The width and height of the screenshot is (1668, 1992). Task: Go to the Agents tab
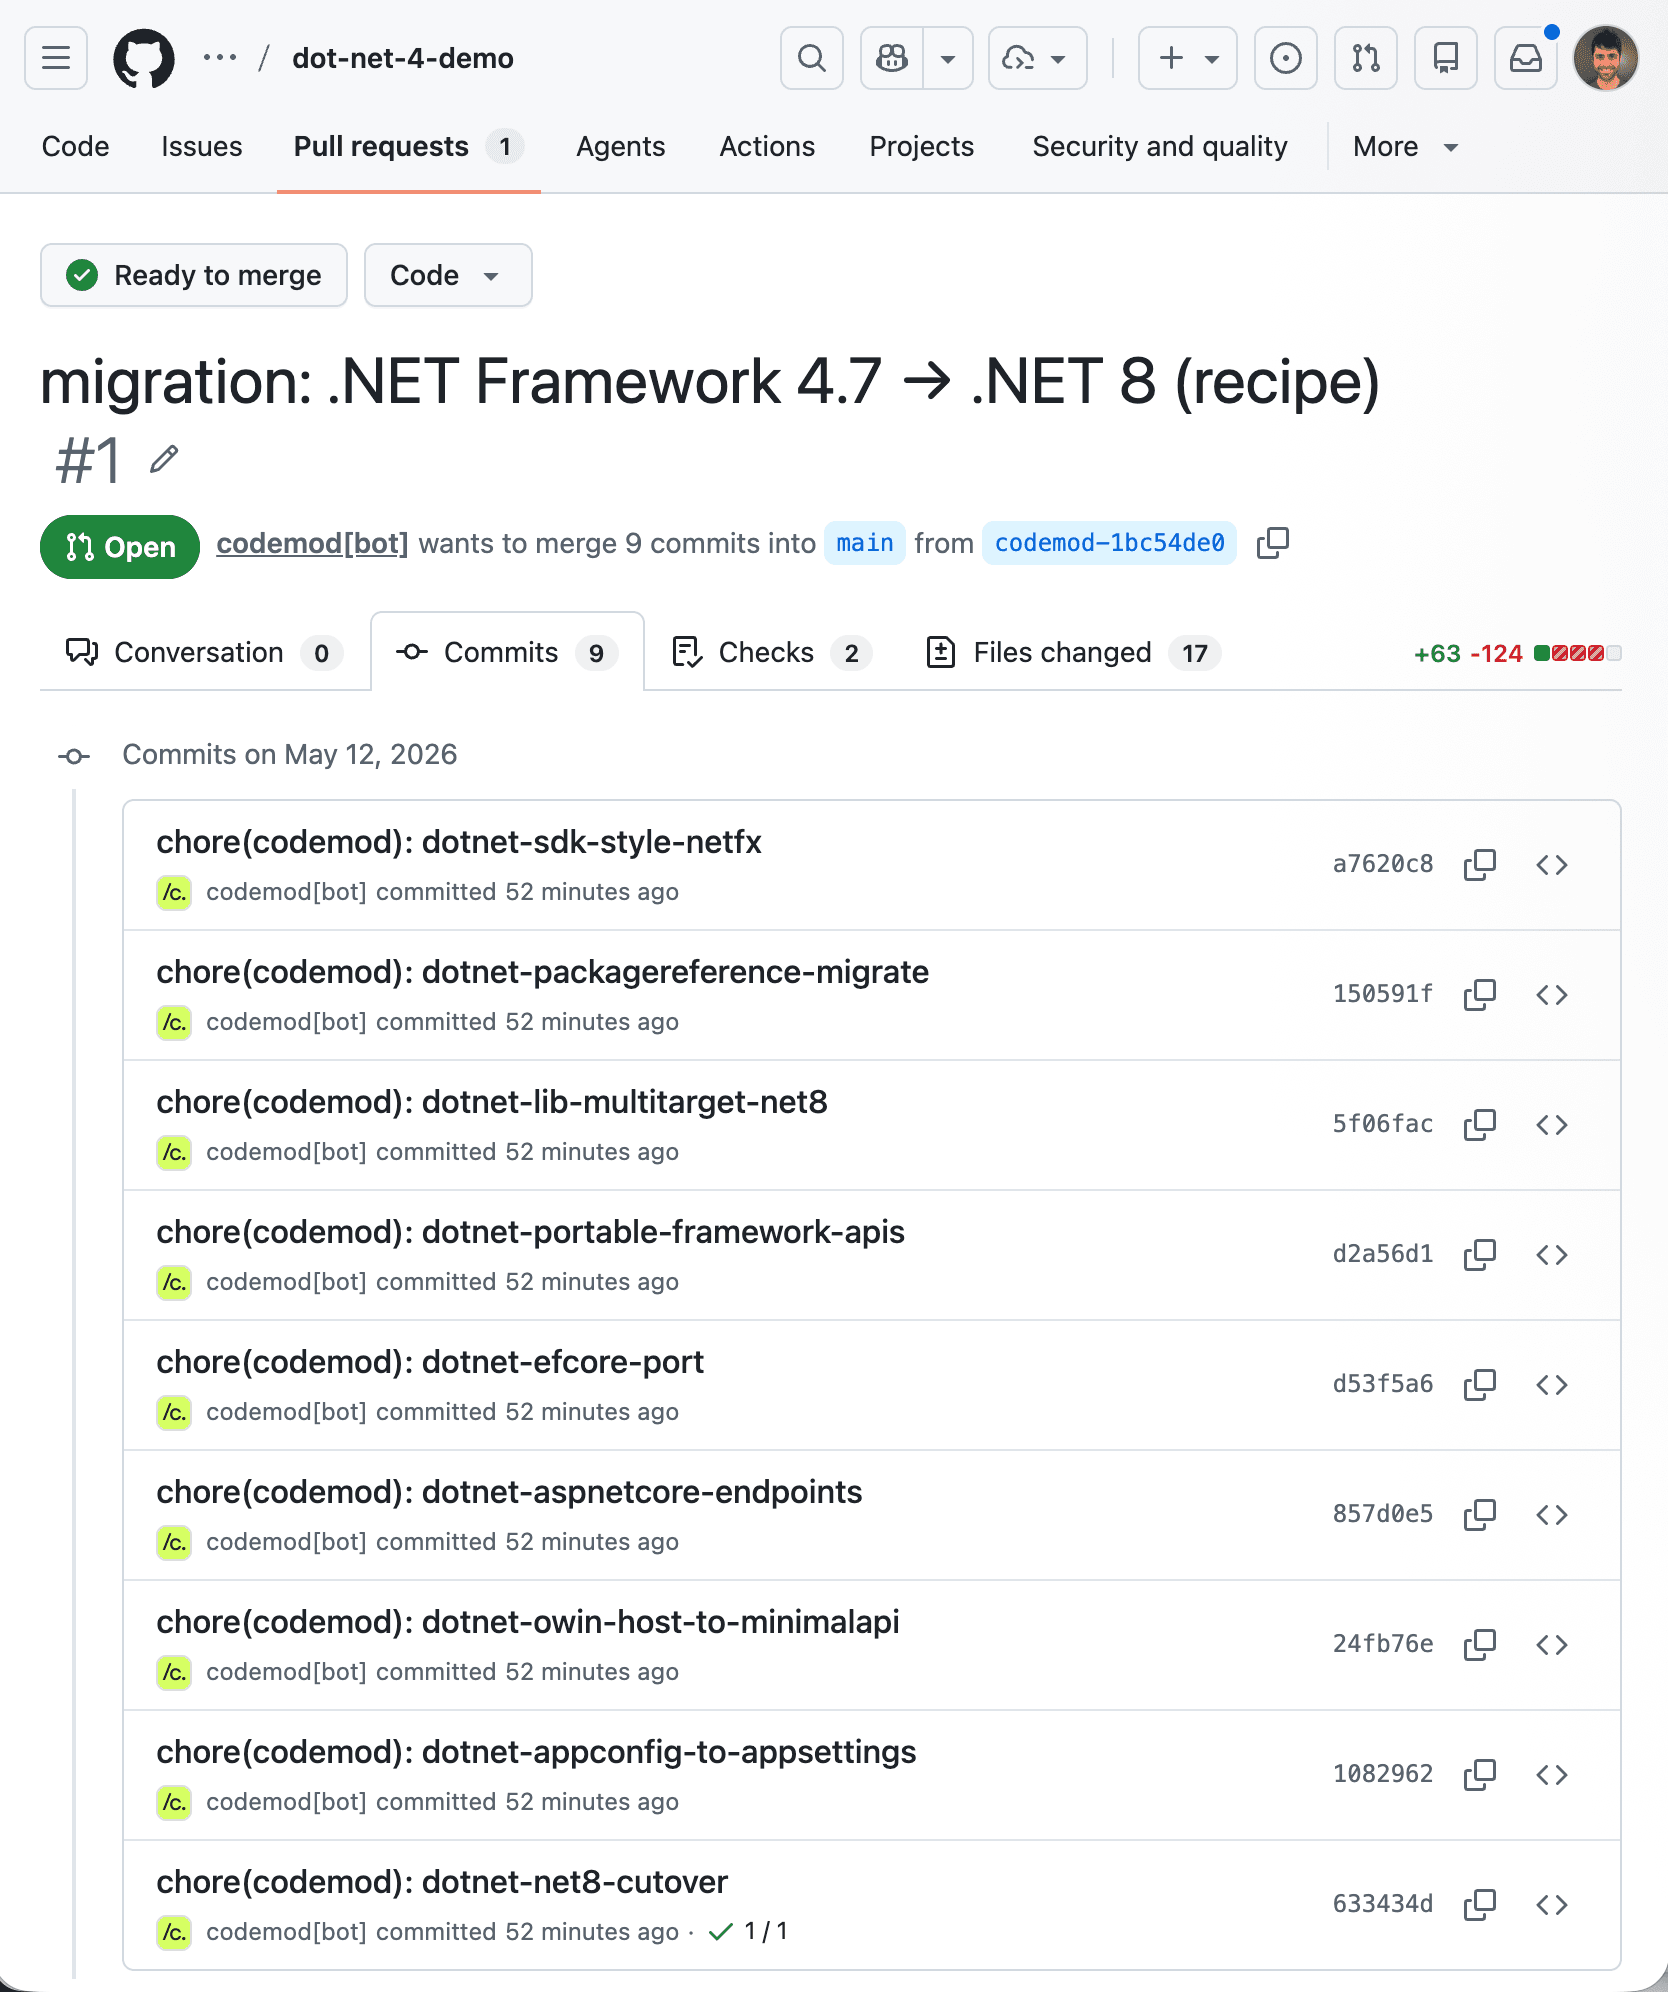(x=621, y=147)
